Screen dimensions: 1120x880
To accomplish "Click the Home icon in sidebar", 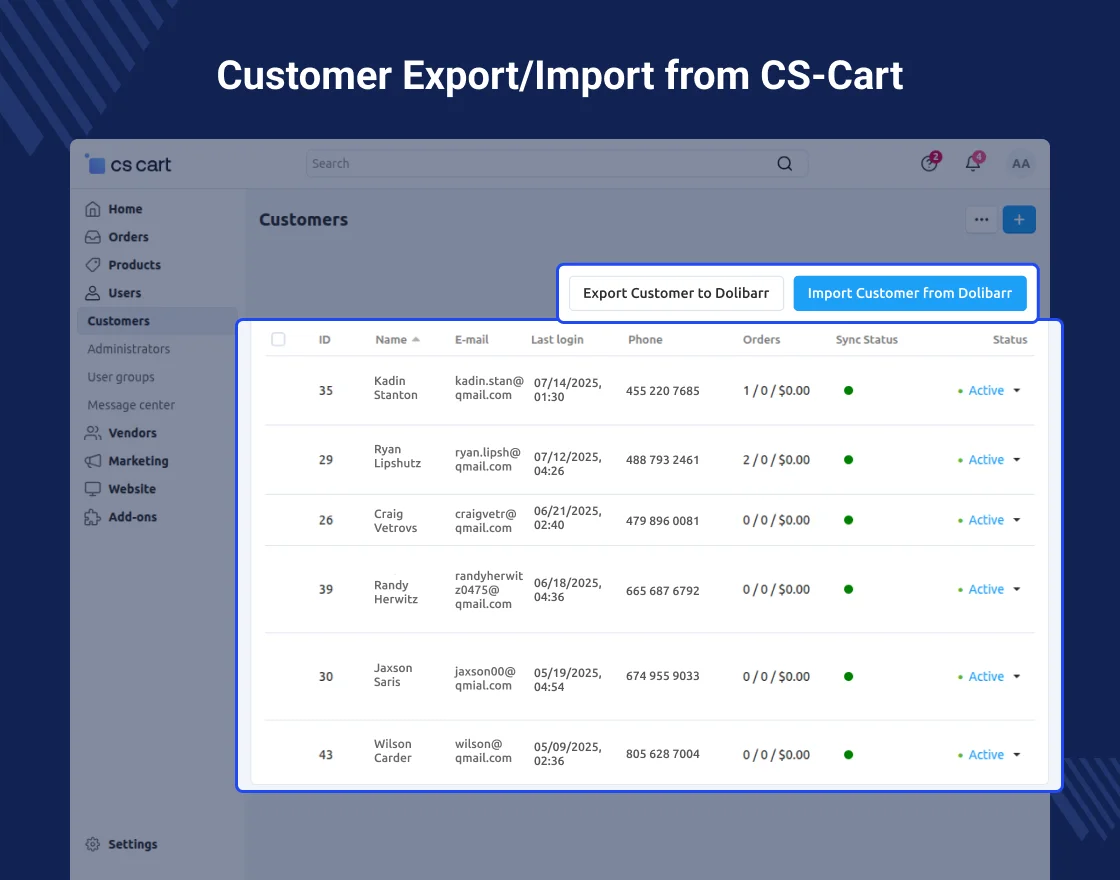I will click(93, 209).
